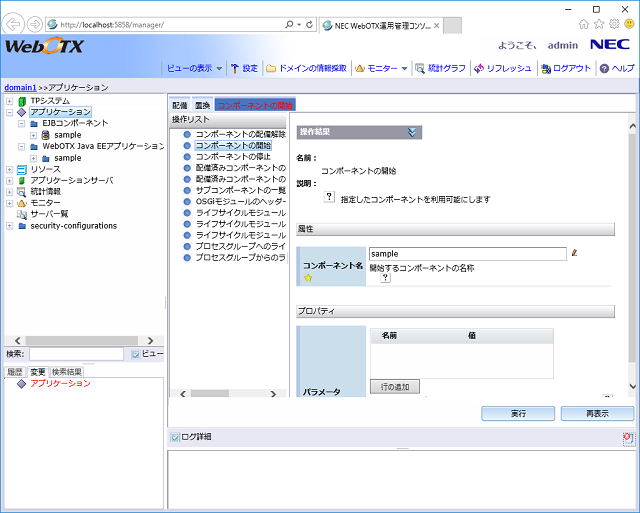Click the 統計グラフ statistics graph icon
The height and width of the screenshot is (513, 640).
coord(421,68)
